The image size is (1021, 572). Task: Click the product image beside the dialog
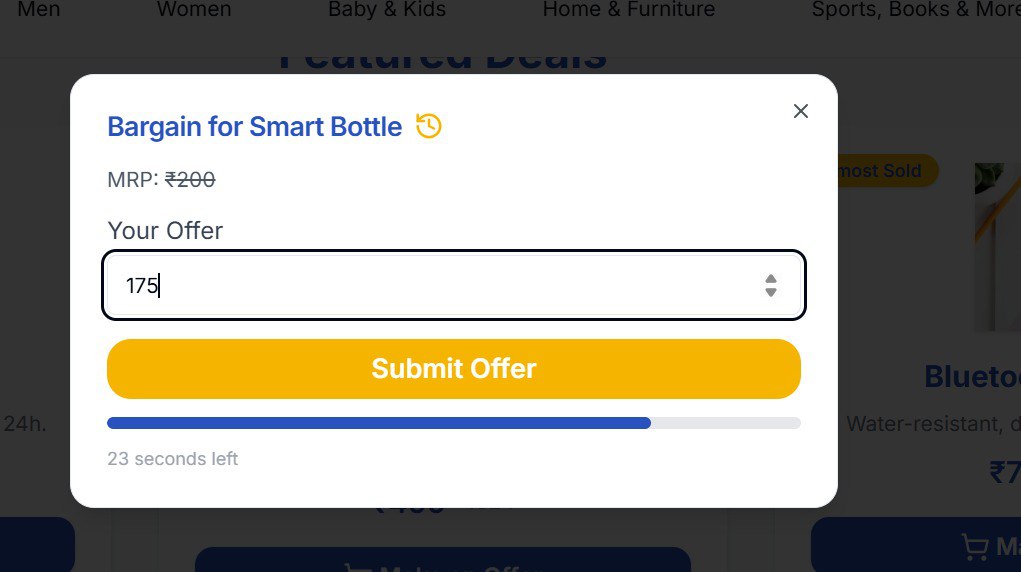coord(997,247)
